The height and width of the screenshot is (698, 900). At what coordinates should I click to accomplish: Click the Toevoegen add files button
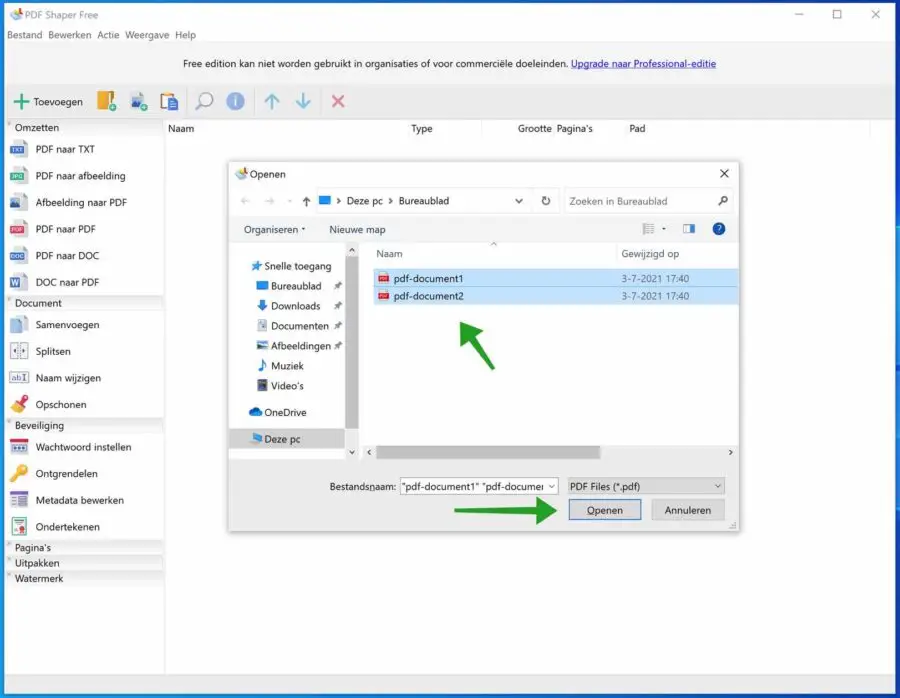pyautogui.click(x=48, y=102)
